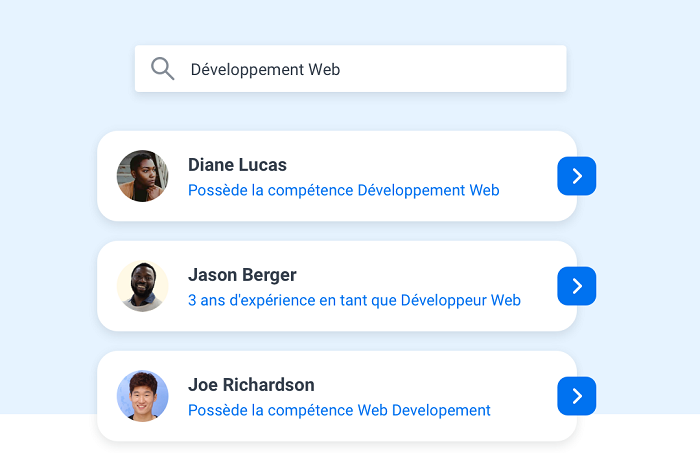Click the Diane Lucas name
Image resolution: width=700 pixels, height=453 pixels.
pos(237,165)
